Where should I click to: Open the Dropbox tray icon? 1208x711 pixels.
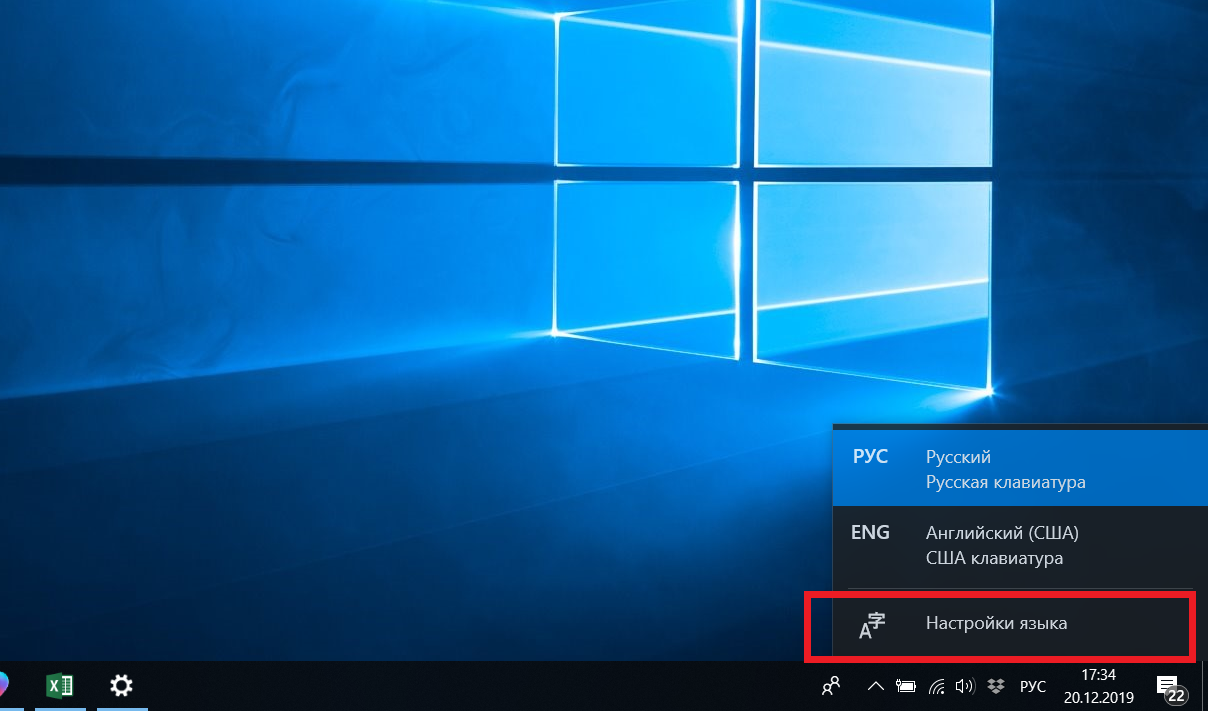[995, 687]
